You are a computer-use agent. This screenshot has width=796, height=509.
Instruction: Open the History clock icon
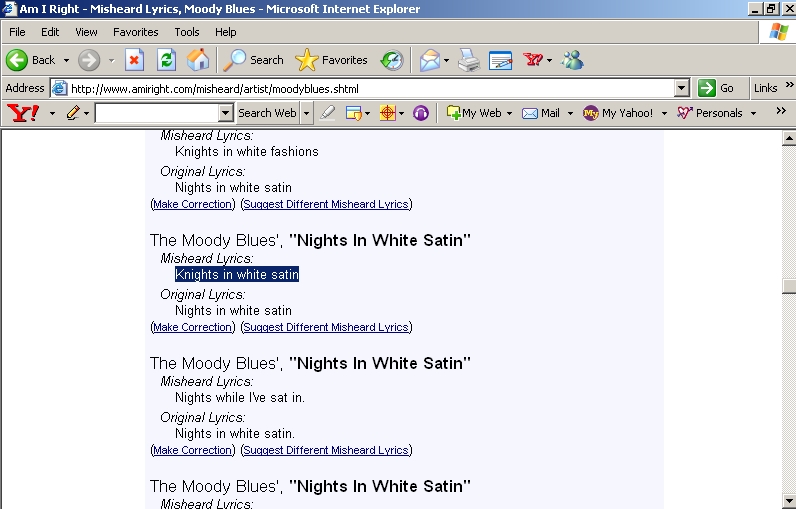coord(392,60)
